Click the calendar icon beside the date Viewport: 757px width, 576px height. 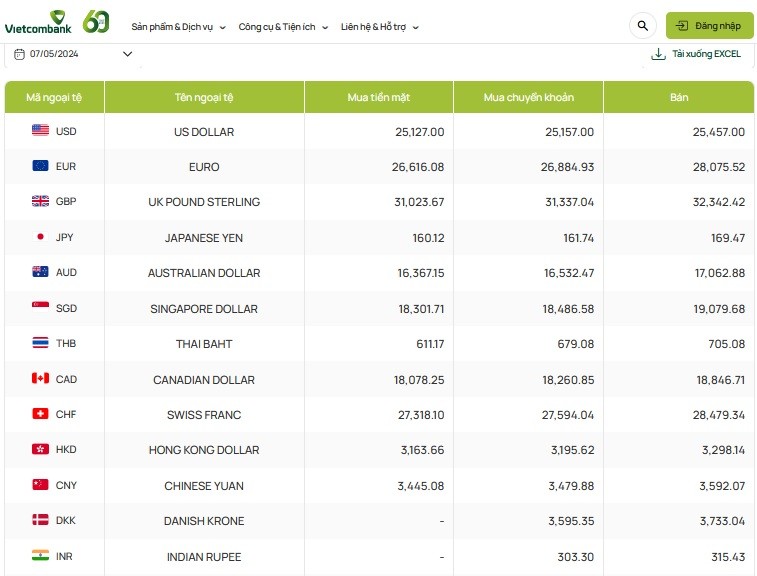click(19, 54)
